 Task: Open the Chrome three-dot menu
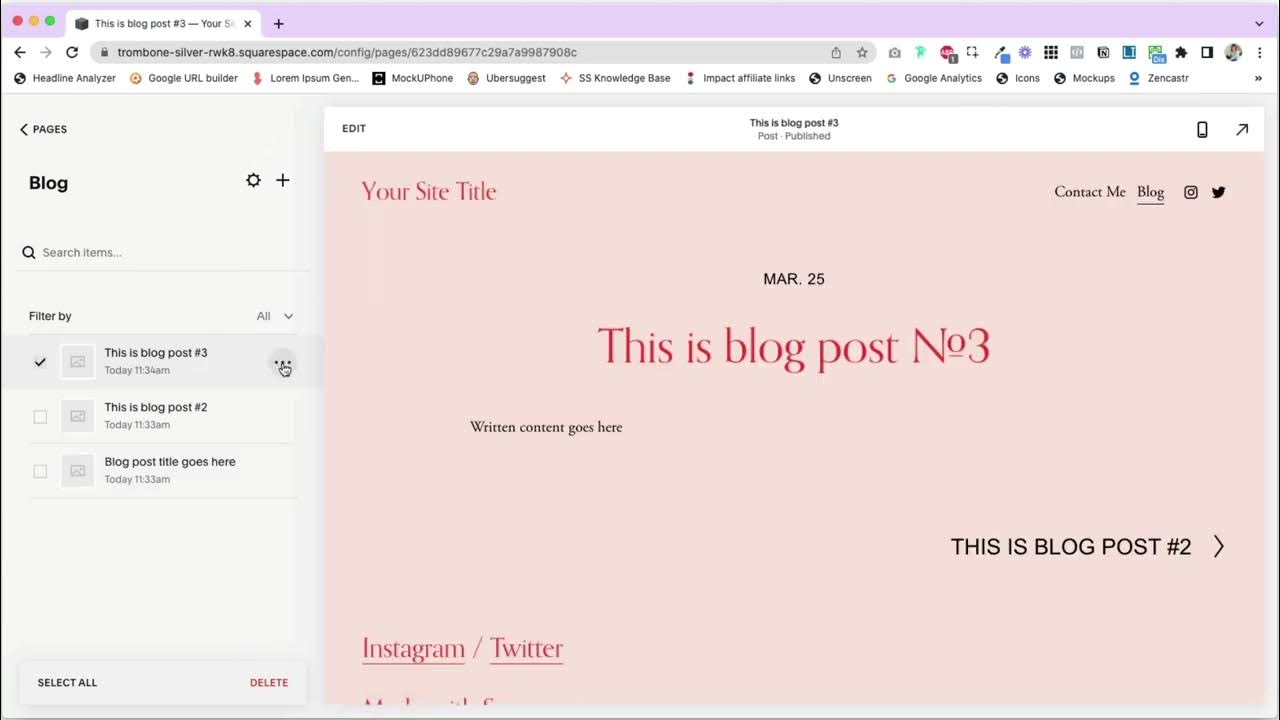(1259, 52)
